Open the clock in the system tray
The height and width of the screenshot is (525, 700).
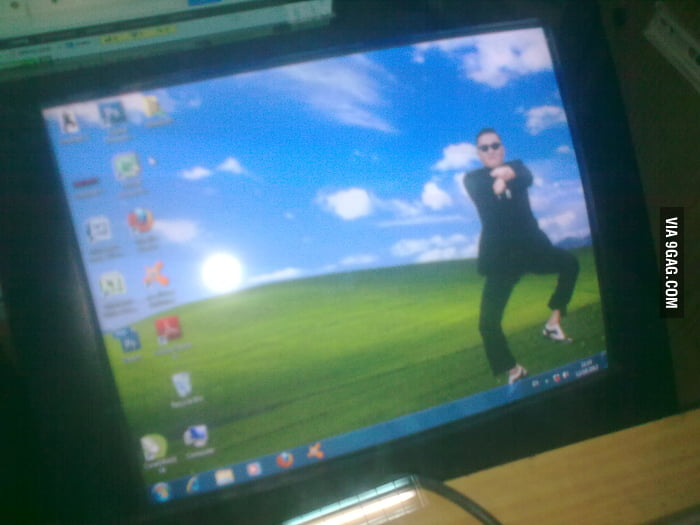click(588, 366)
